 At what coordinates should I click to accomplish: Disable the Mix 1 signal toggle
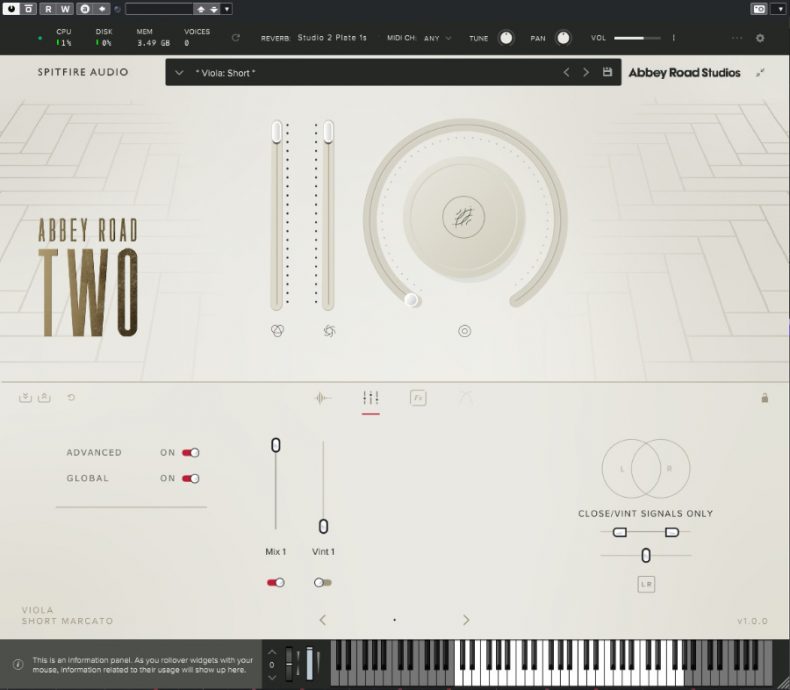[276, 582]
